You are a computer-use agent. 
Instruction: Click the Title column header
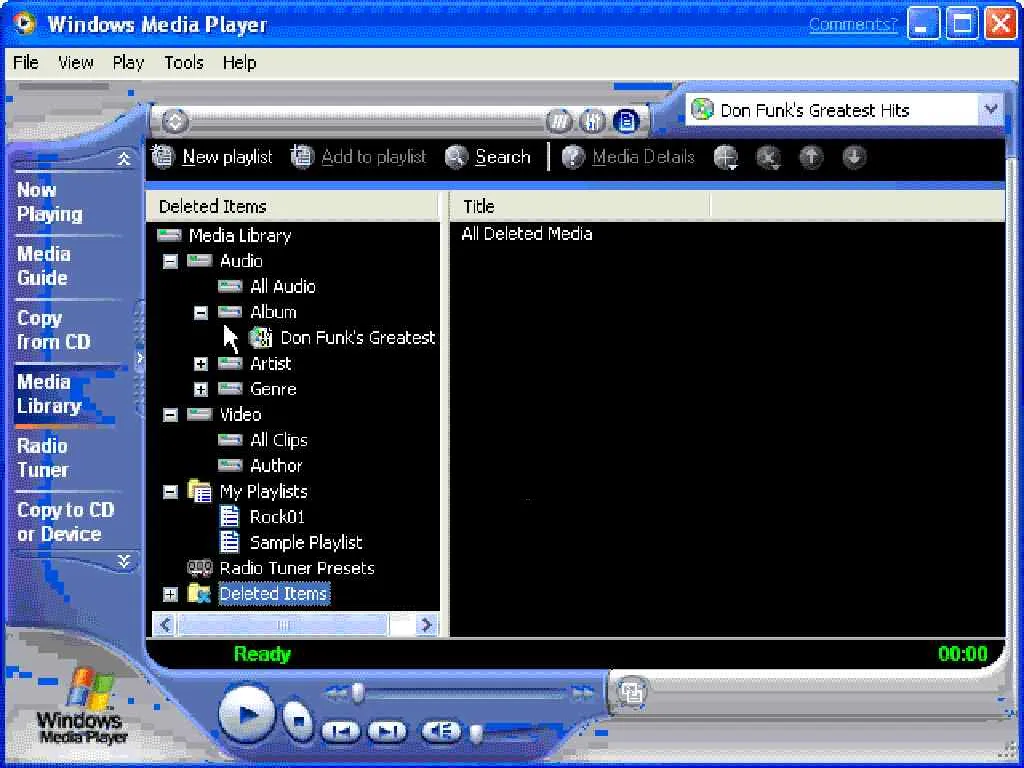click(579, 206)
